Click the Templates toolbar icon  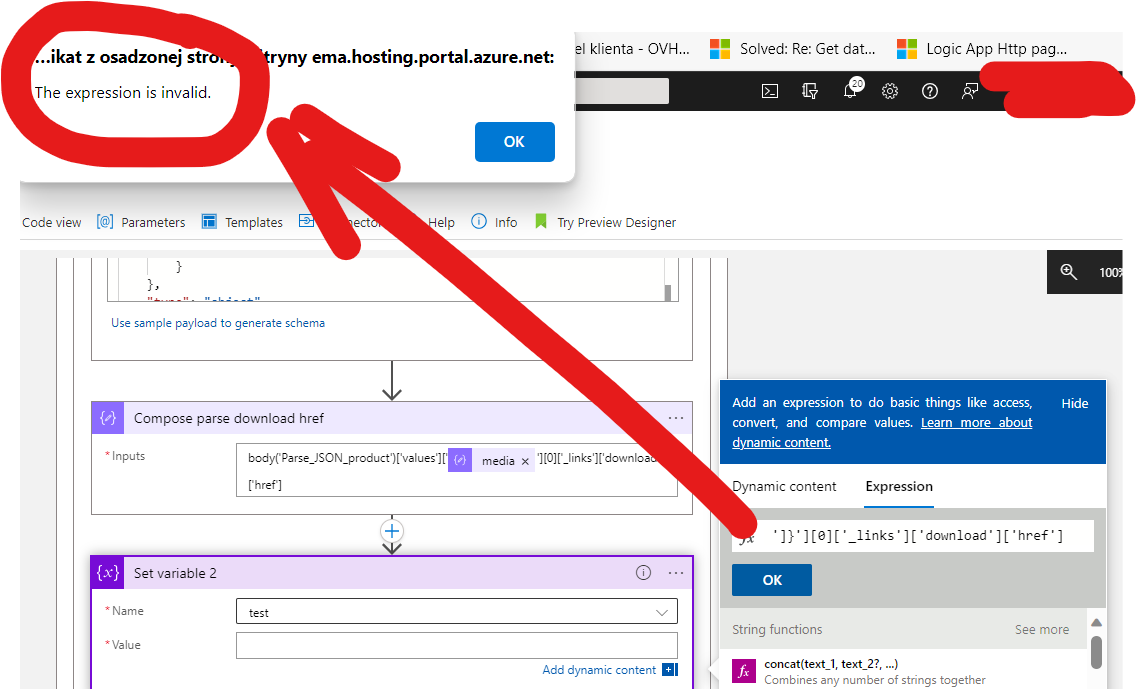pos(209,221)
